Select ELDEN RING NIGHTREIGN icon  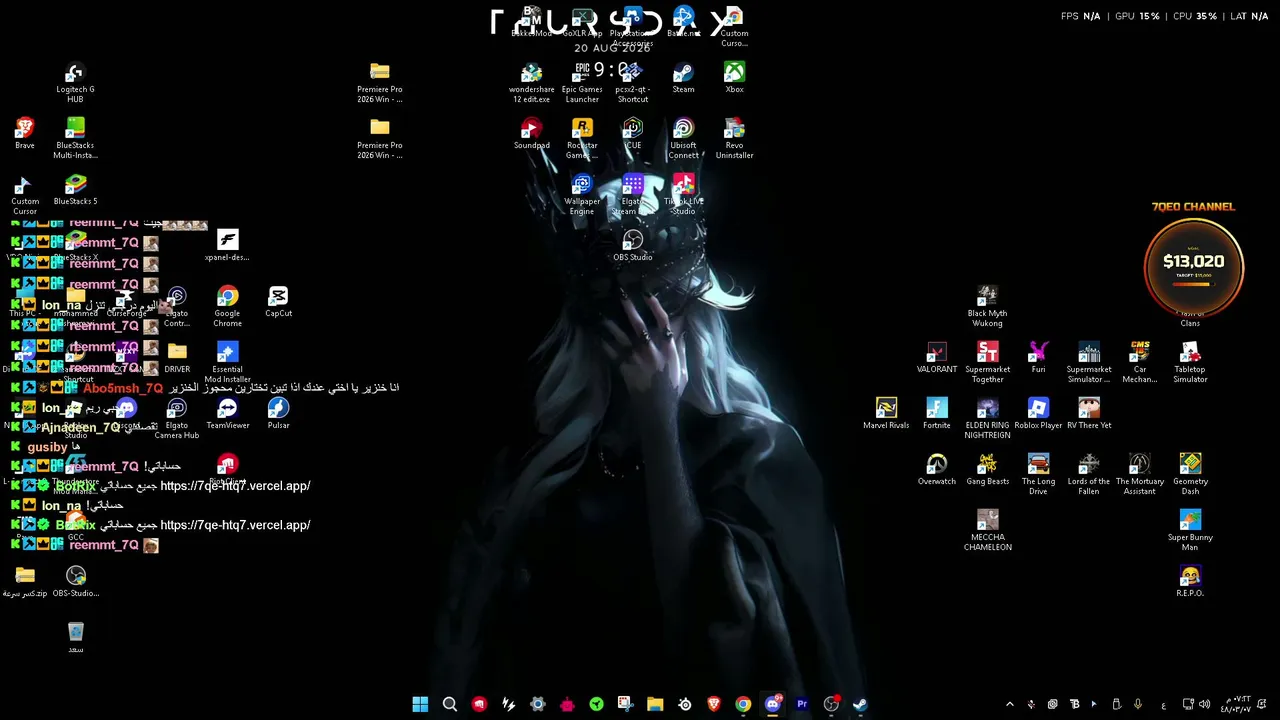[x=987, y=418]
